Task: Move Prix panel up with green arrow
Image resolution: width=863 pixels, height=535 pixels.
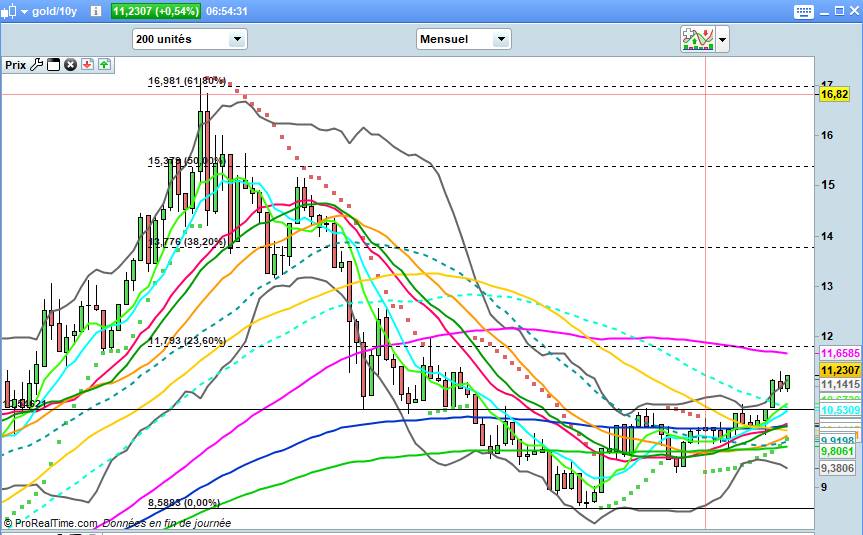Action: tap(104, 64)
